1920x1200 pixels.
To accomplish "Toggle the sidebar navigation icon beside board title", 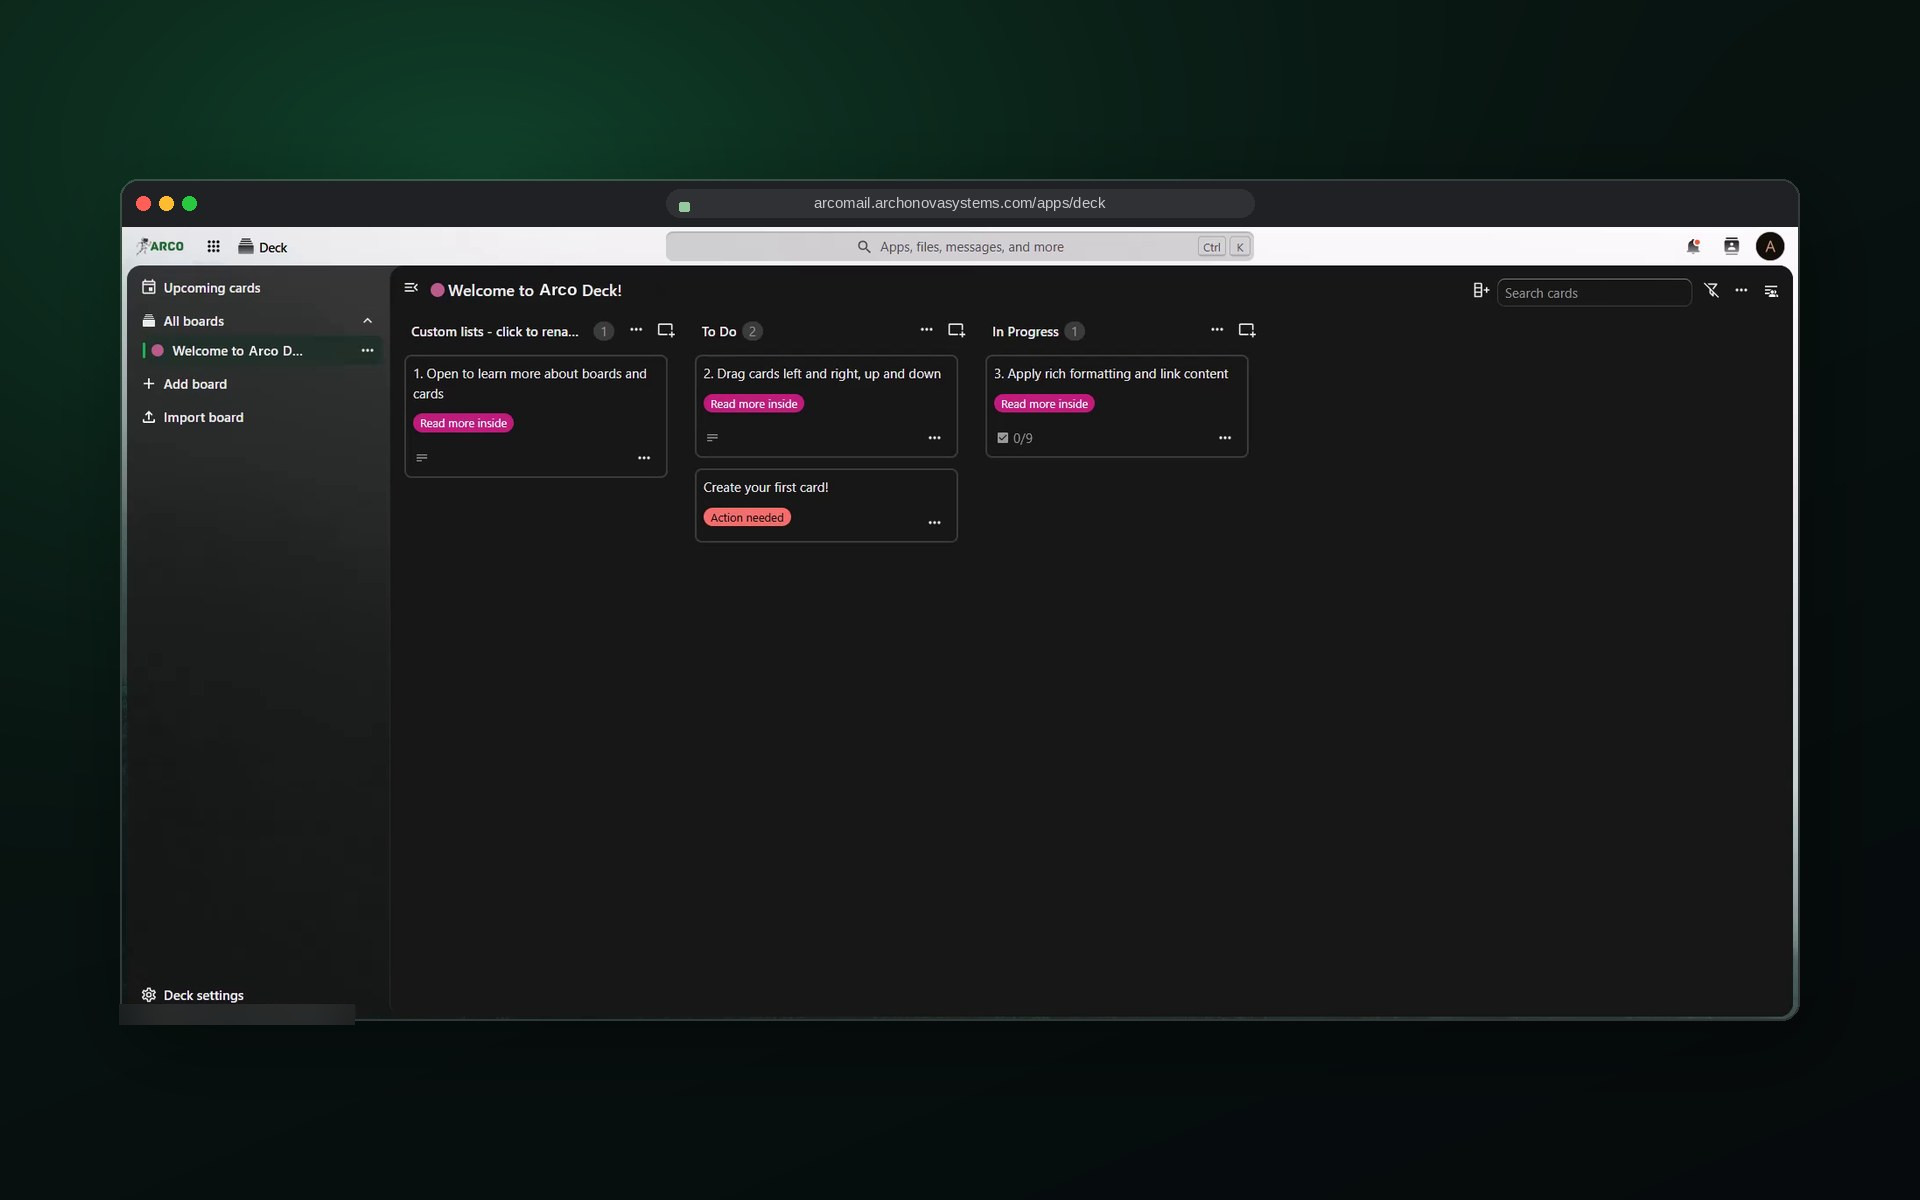I will (x=411, y=288).
